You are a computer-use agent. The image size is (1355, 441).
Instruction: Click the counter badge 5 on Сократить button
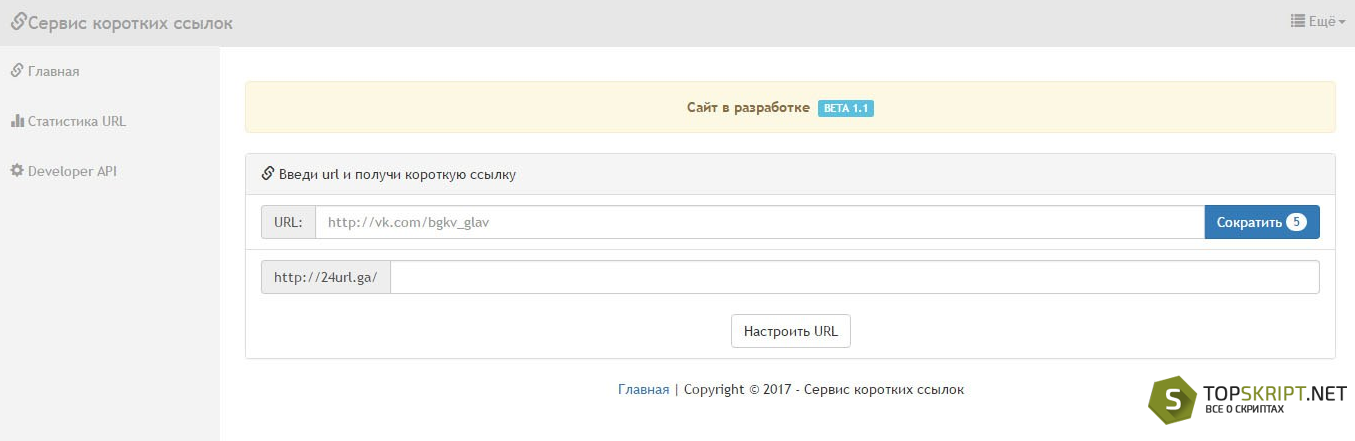[1297, 222]
